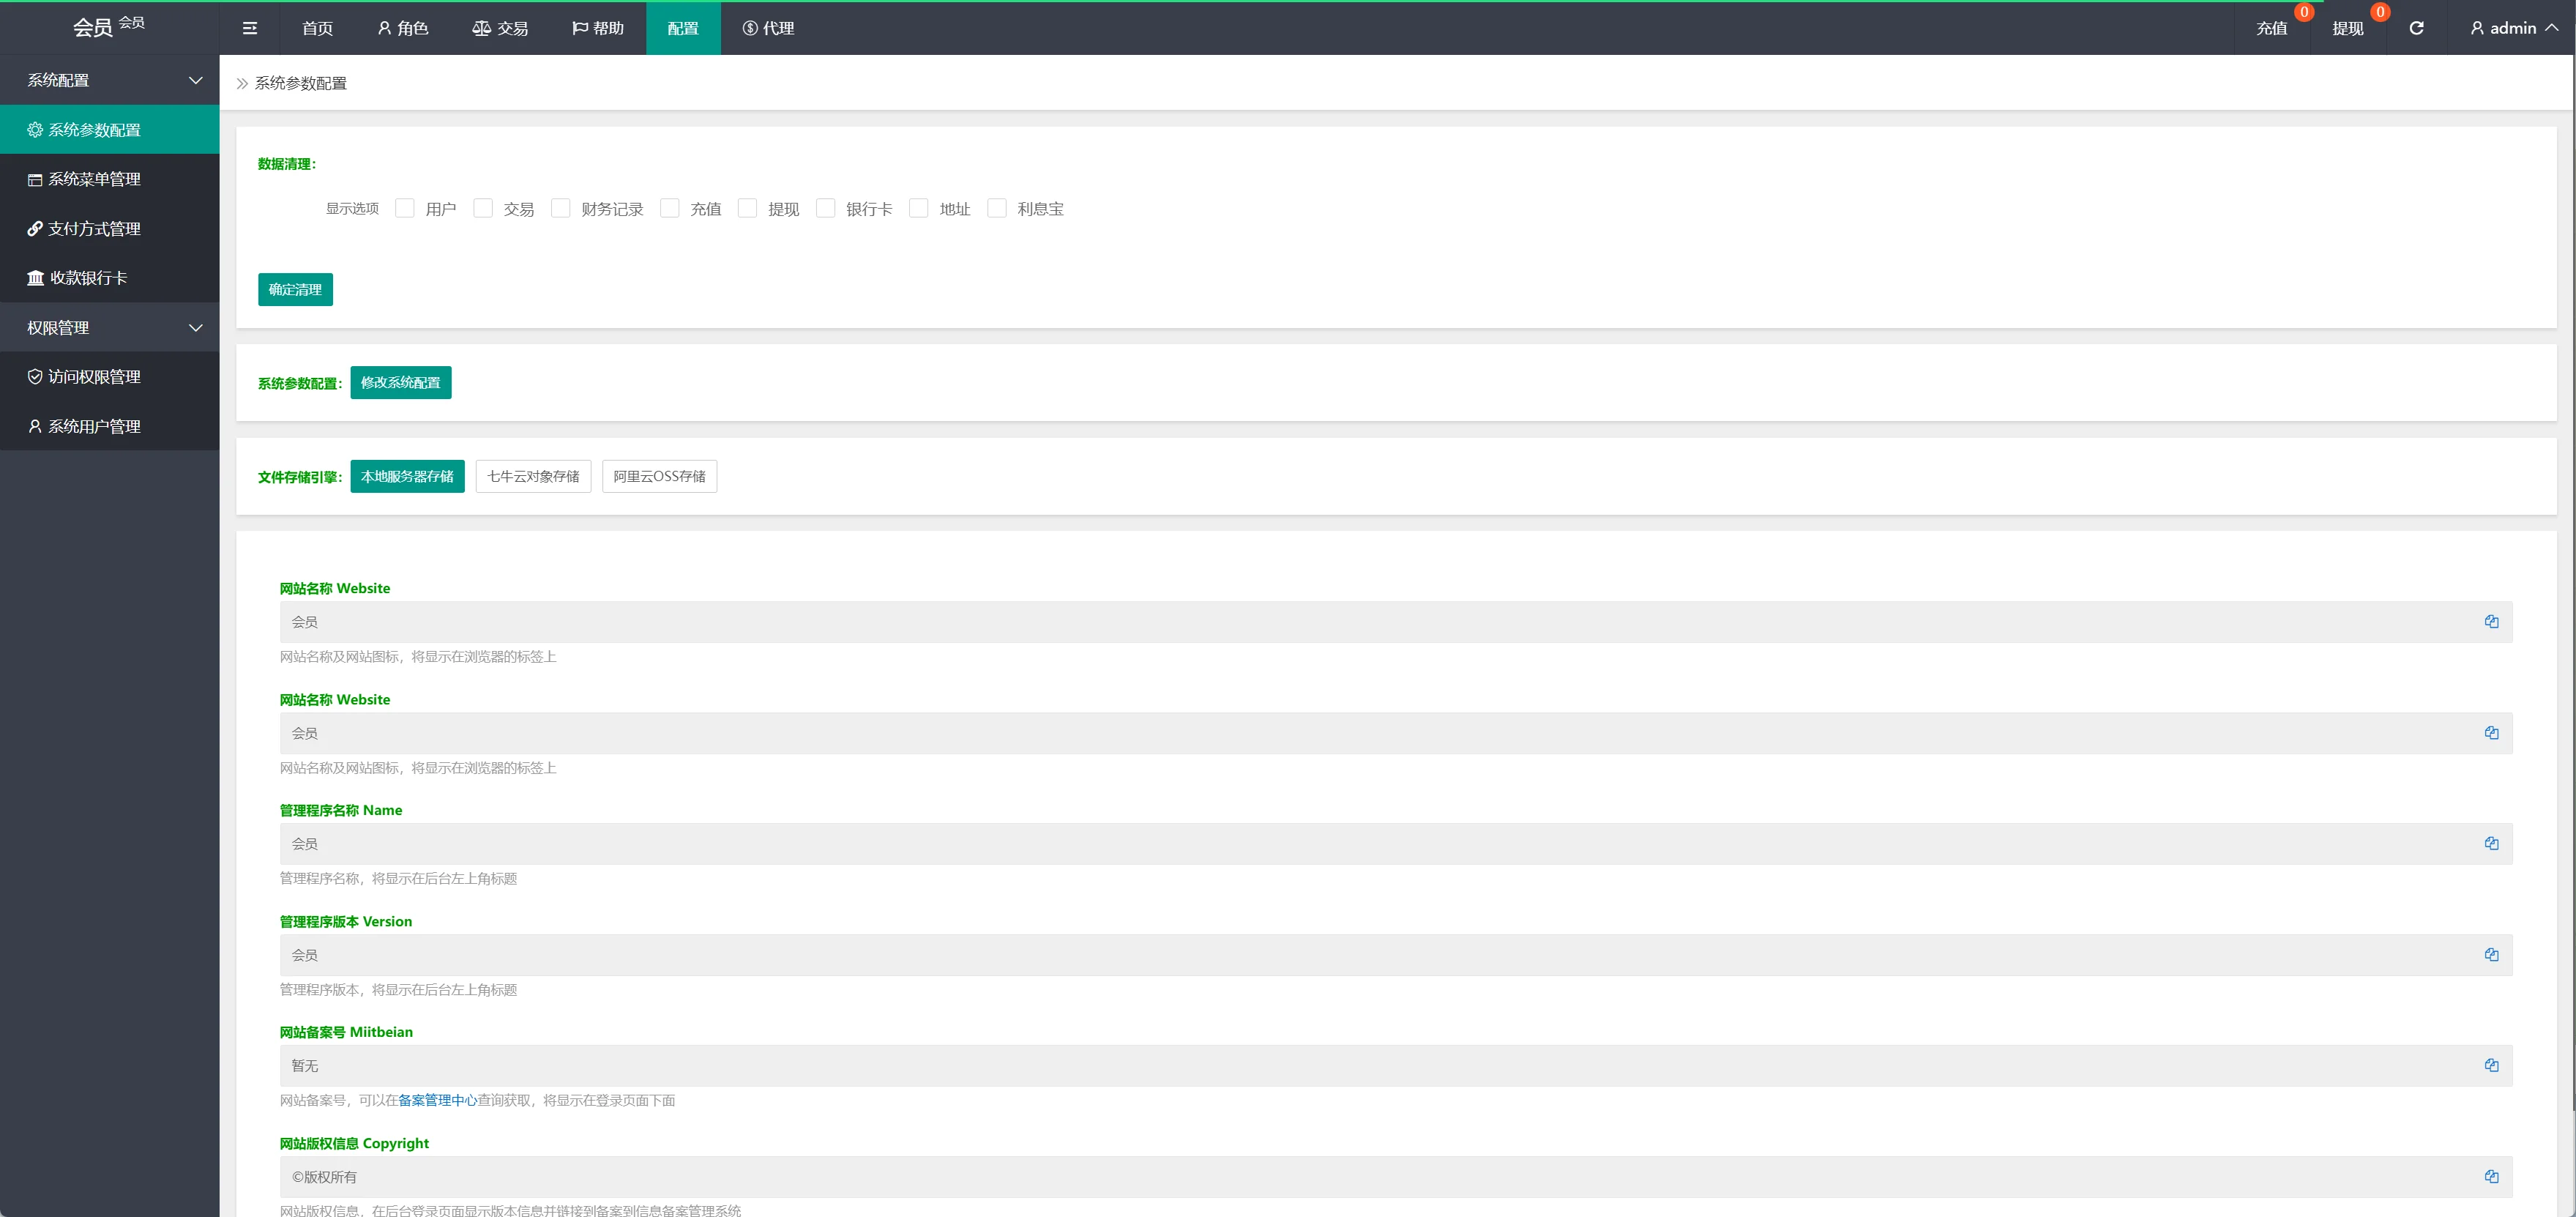This screenshot has width=2576, height=1217.
Task: Switch to the 交易 top menu
Action: pos(500,28)
